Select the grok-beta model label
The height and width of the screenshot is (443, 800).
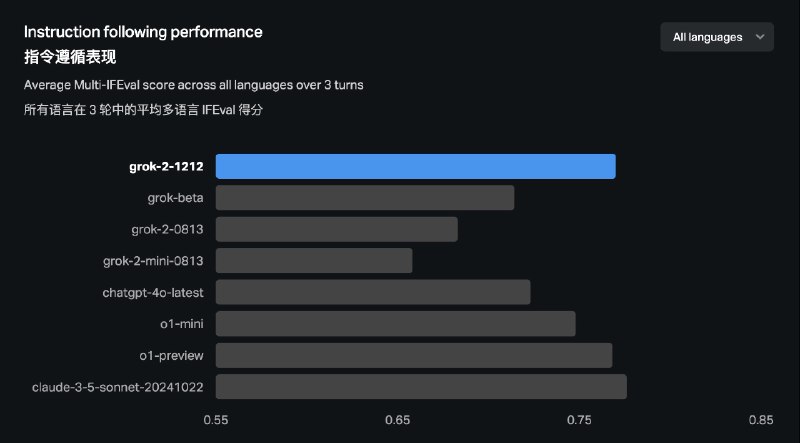click(174, 198)
